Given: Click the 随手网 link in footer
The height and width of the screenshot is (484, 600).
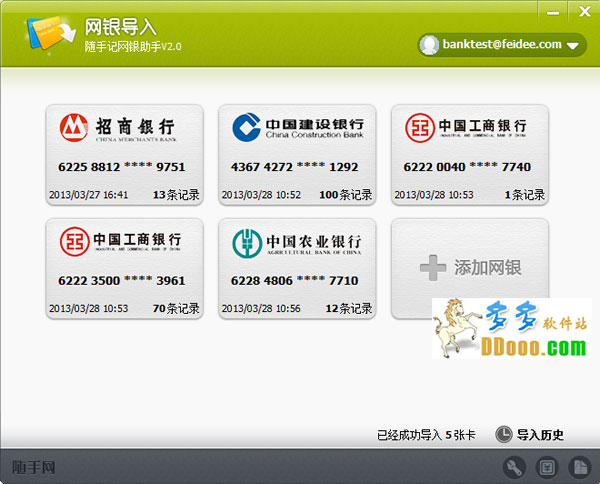Looking at the screenshot, I should [34, 467].
